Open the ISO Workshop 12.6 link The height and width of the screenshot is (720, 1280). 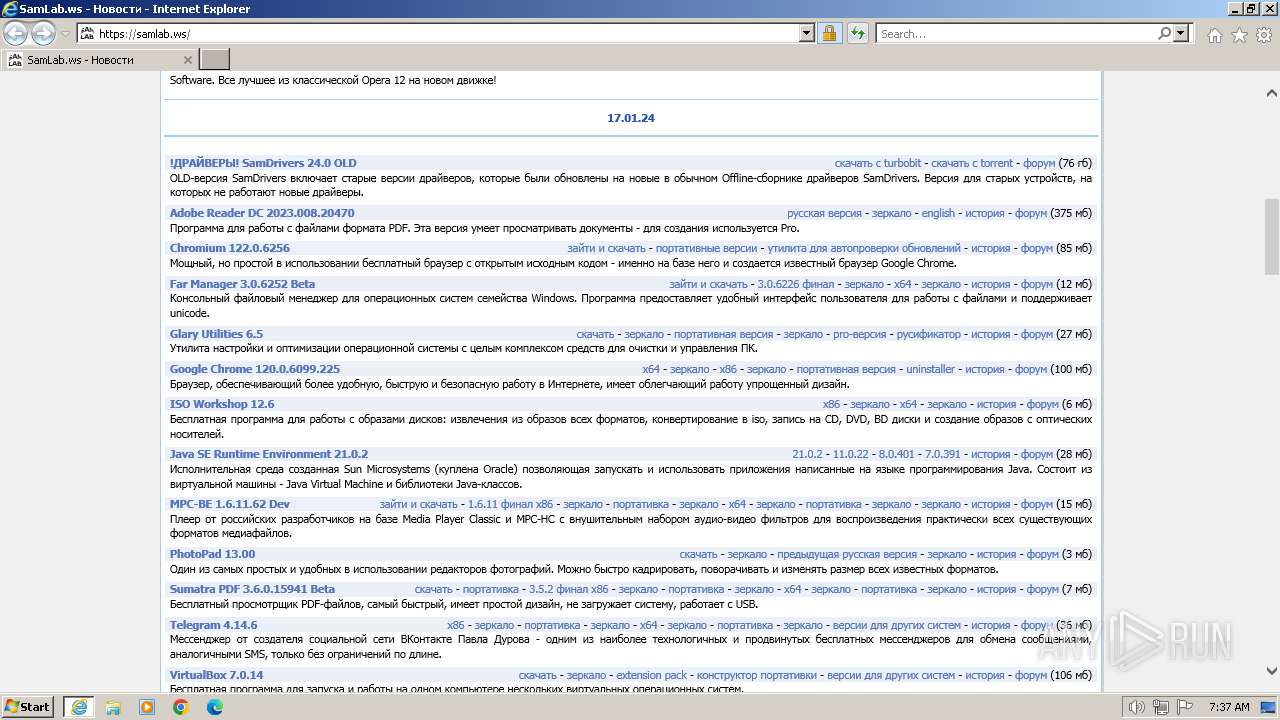(221, 404)
